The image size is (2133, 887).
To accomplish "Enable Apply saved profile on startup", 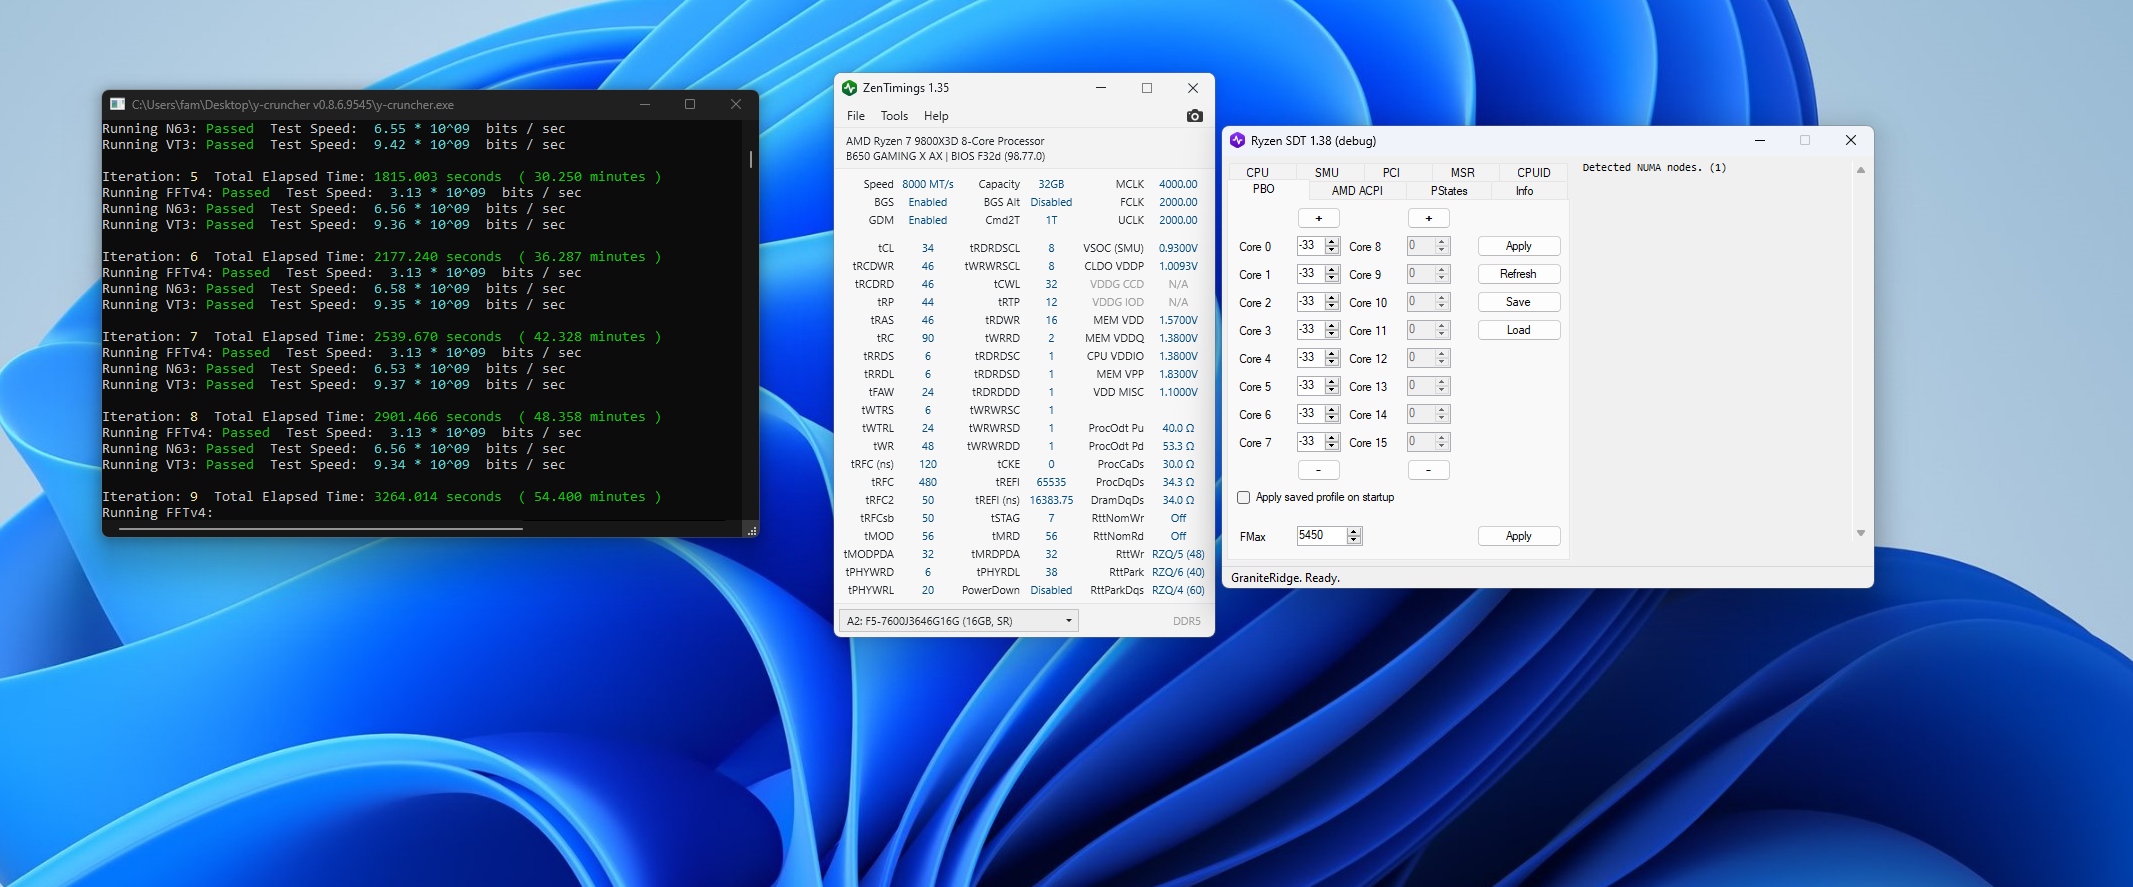I will tap(1244, 497).
